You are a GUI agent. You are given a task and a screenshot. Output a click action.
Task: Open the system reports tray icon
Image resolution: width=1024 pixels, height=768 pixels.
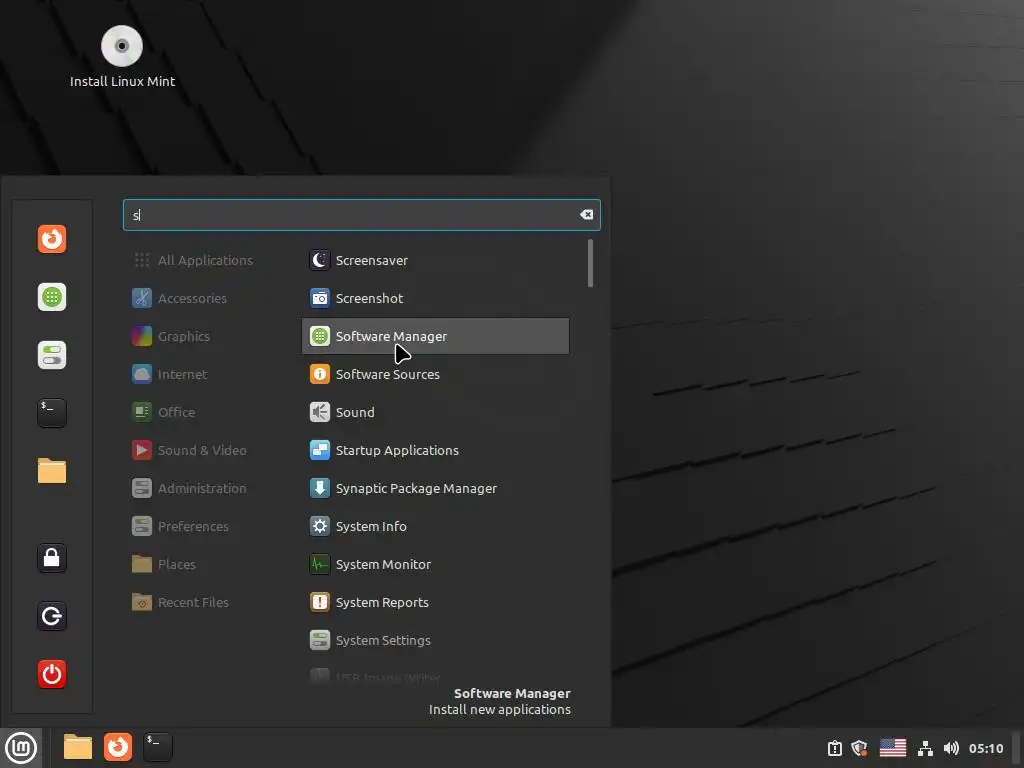835,748
